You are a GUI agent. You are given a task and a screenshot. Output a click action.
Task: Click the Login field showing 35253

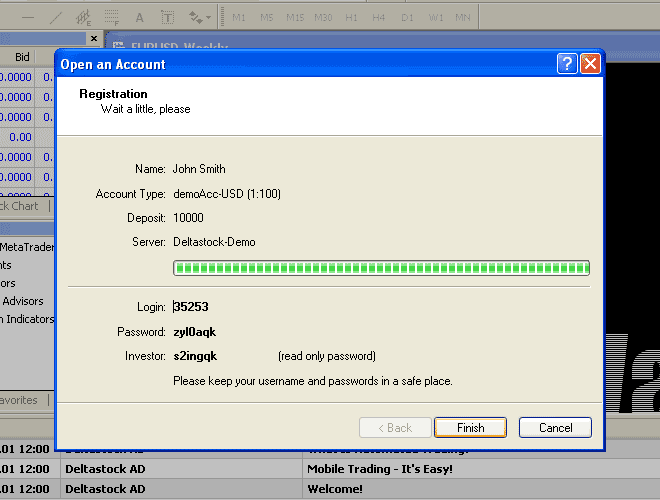[191, 307]
